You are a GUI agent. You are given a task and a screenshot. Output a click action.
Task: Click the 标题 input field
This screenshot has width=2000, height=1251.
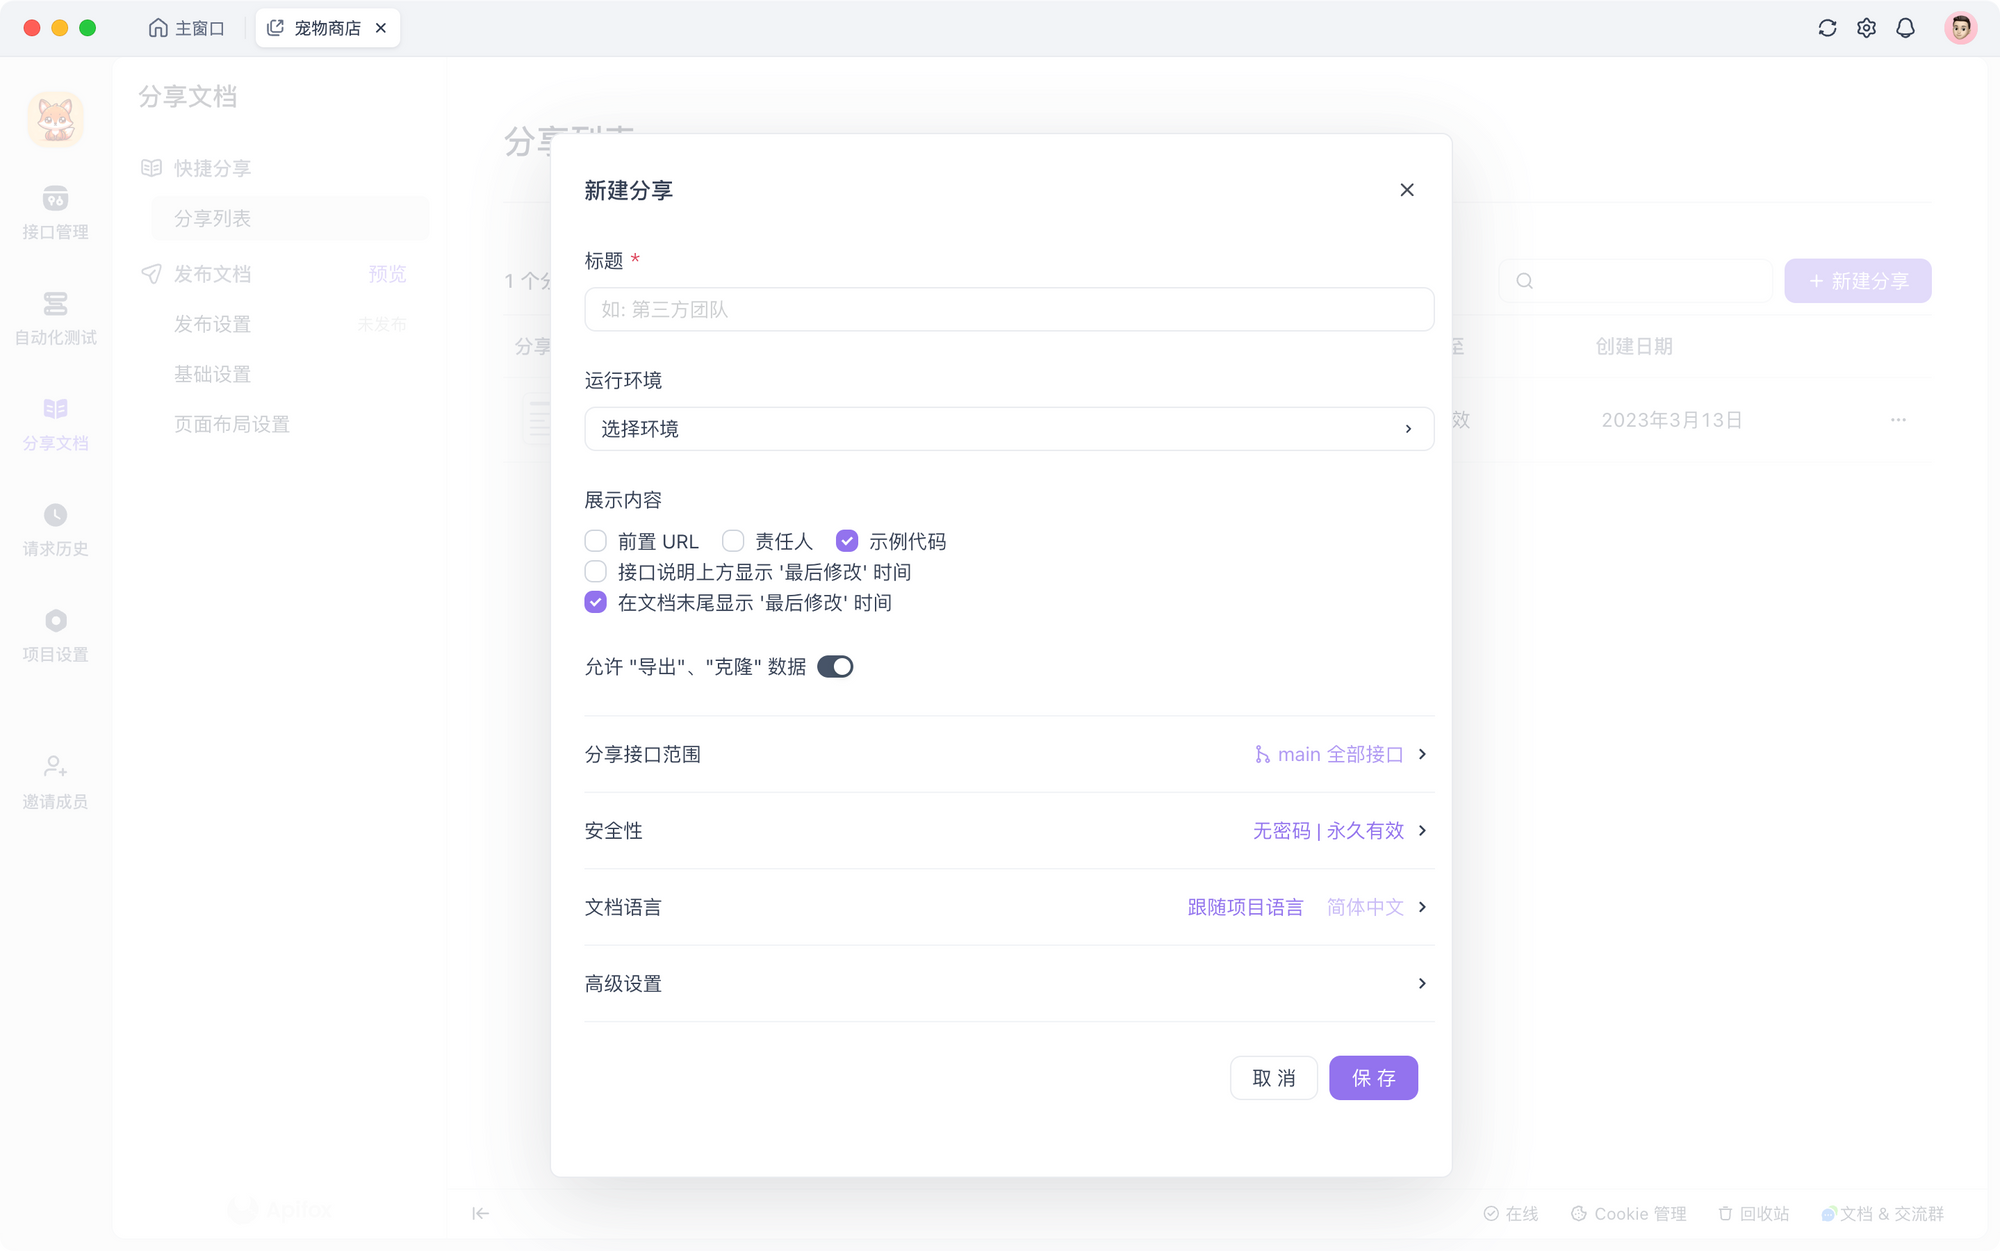(1009, 310)
